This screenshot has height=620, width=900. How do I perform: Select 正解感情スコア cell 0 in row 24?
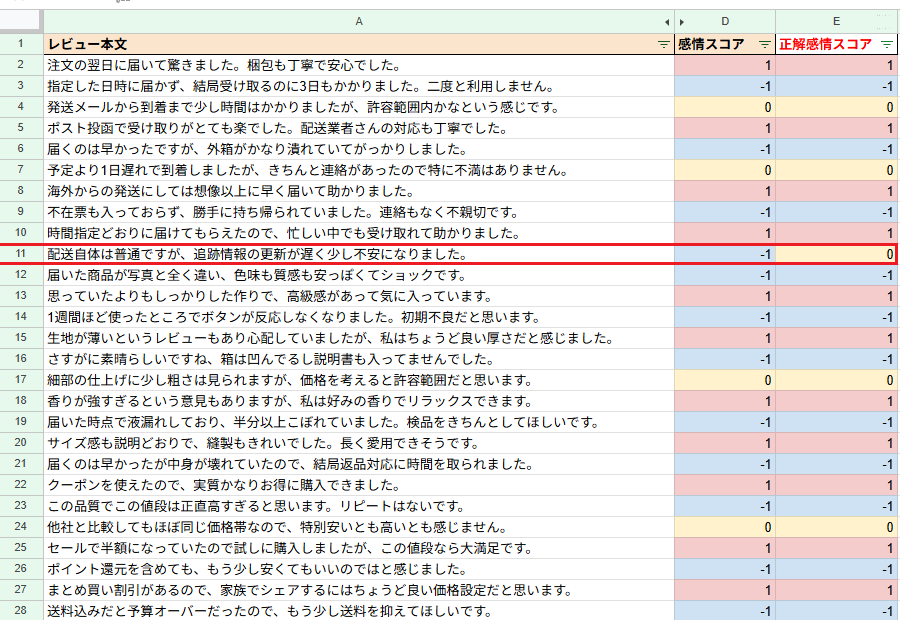pos(836,527)
